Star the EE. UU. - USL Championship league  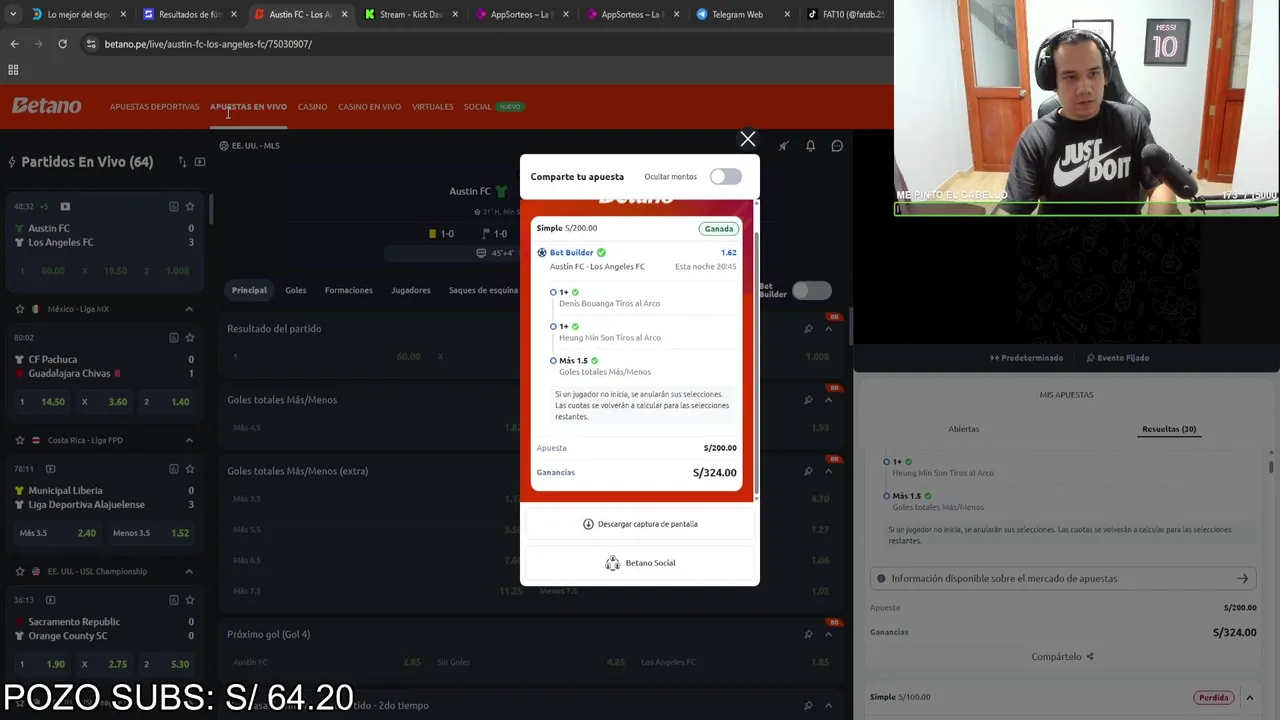click(x=19, y=571)
